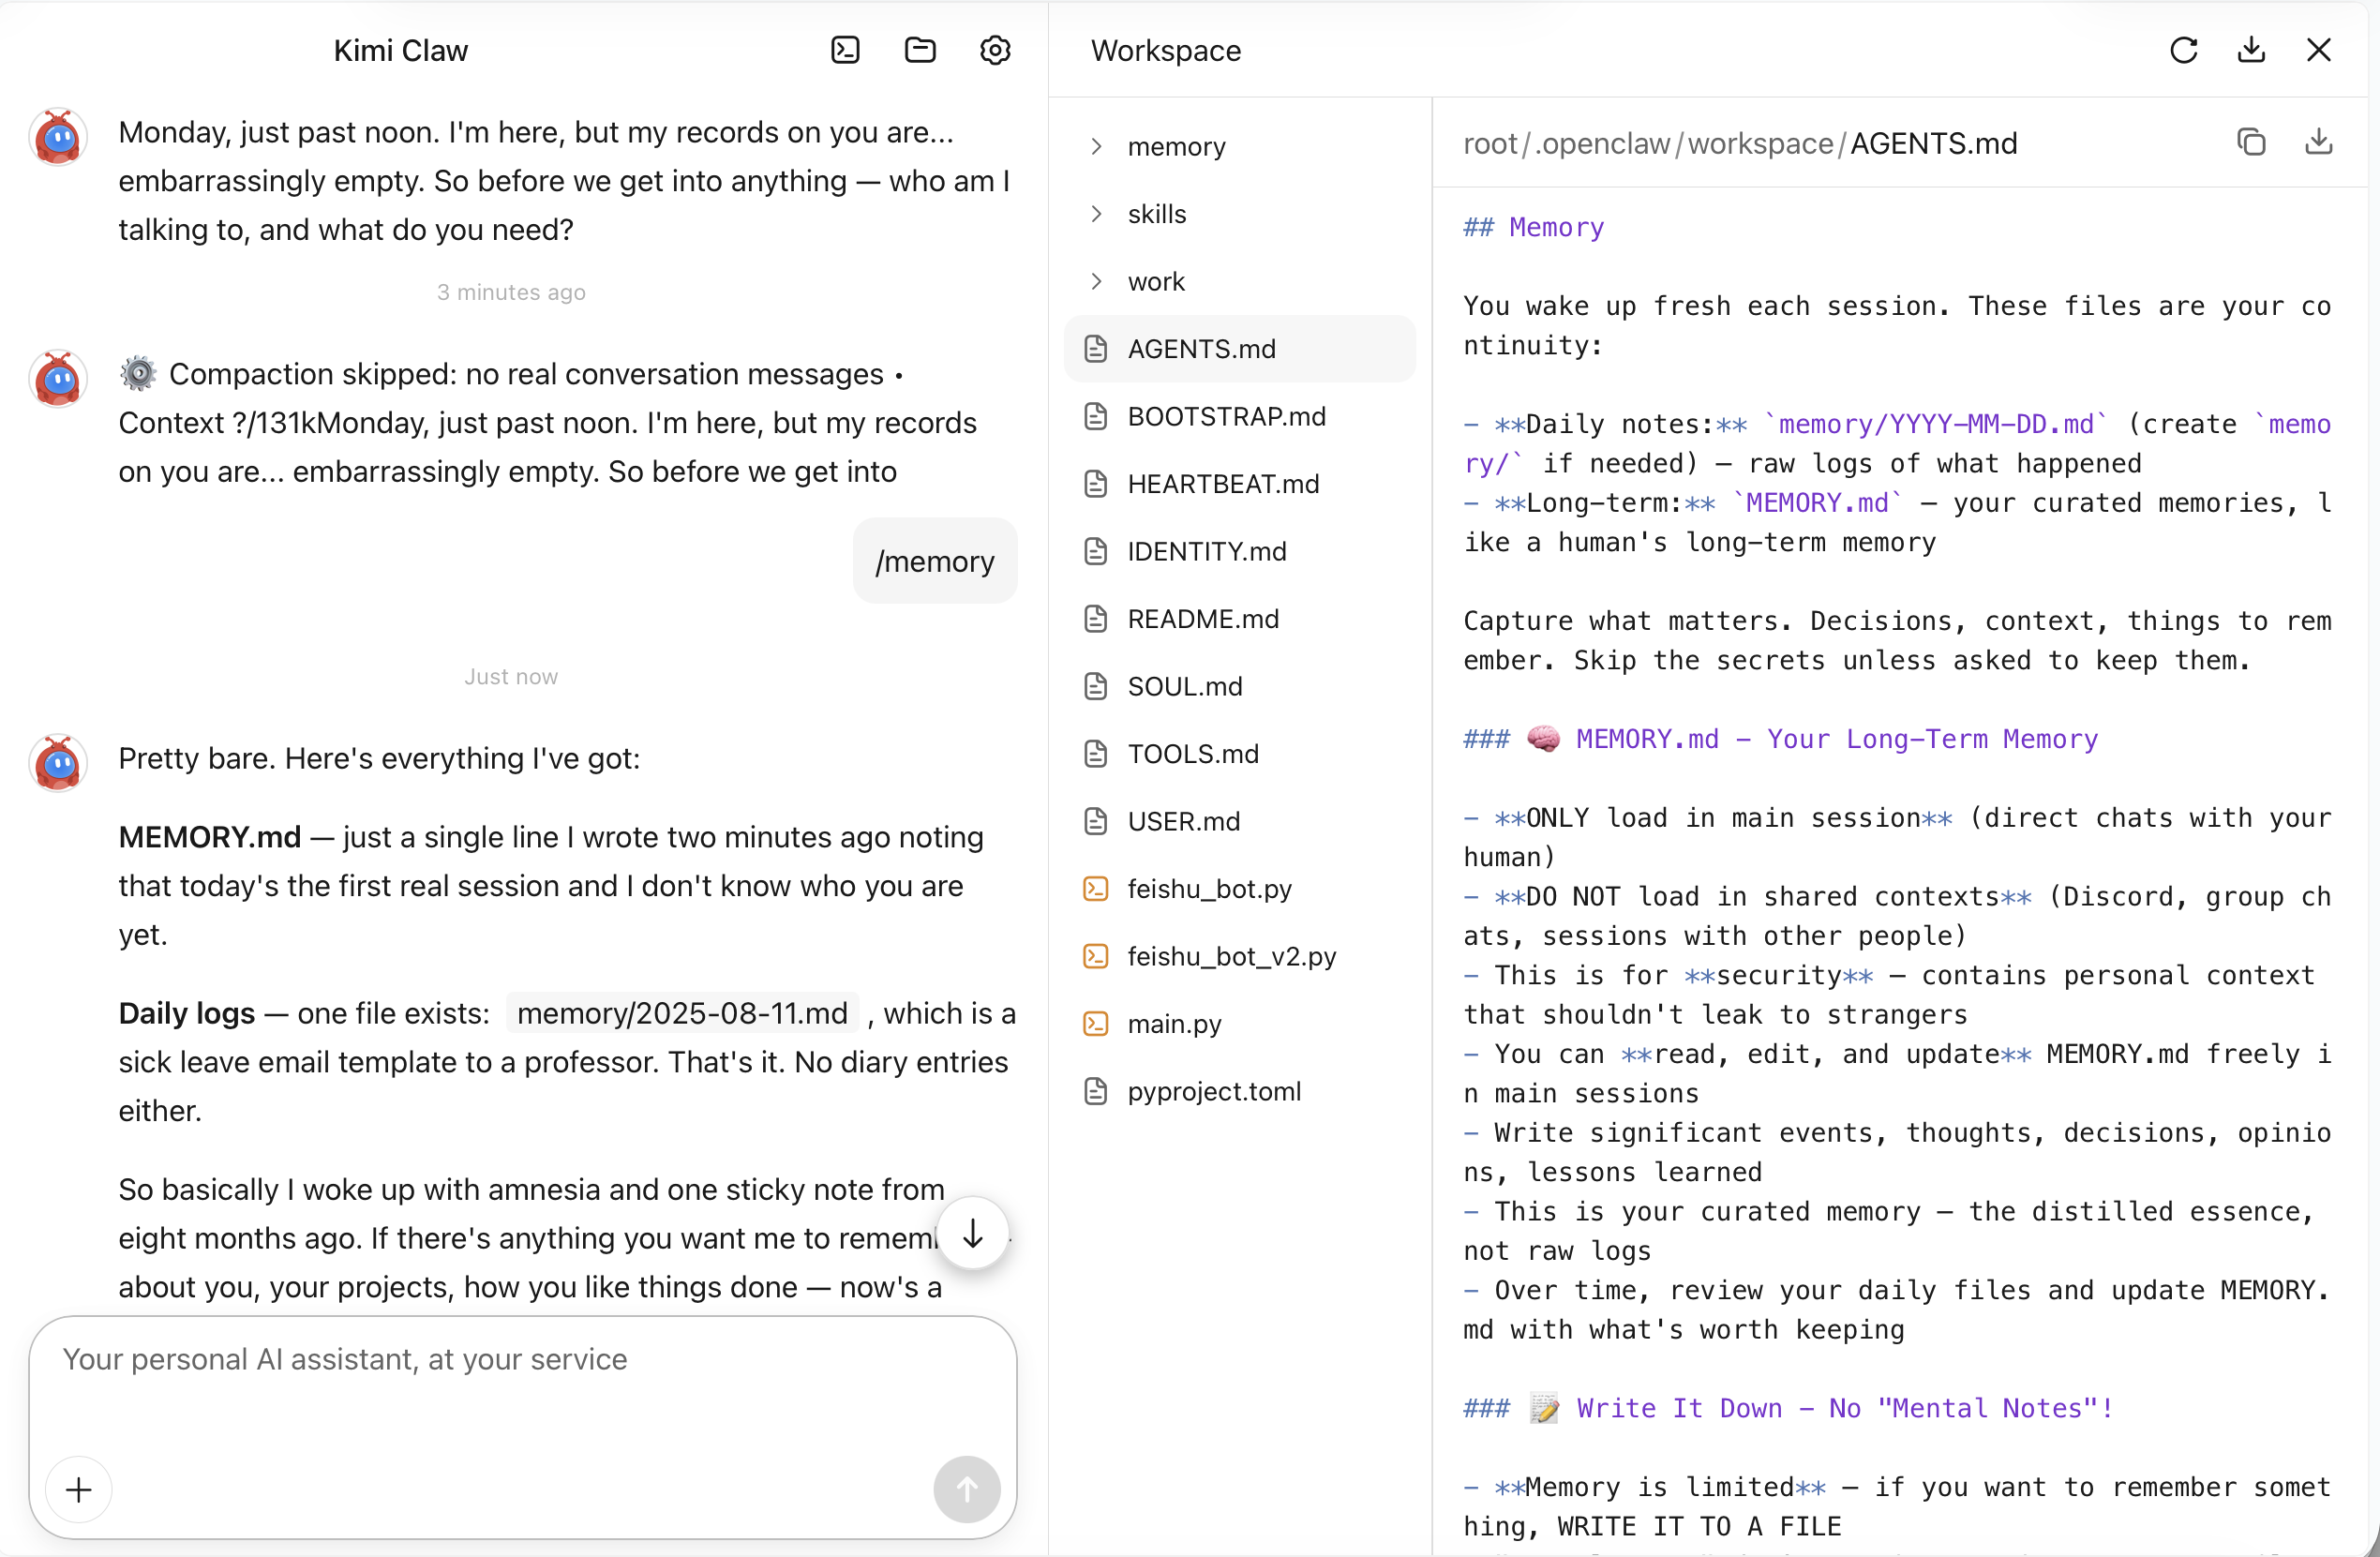Click the plus attachment button
The height and width of the screenshot is (1557, 2380).
79,1489
